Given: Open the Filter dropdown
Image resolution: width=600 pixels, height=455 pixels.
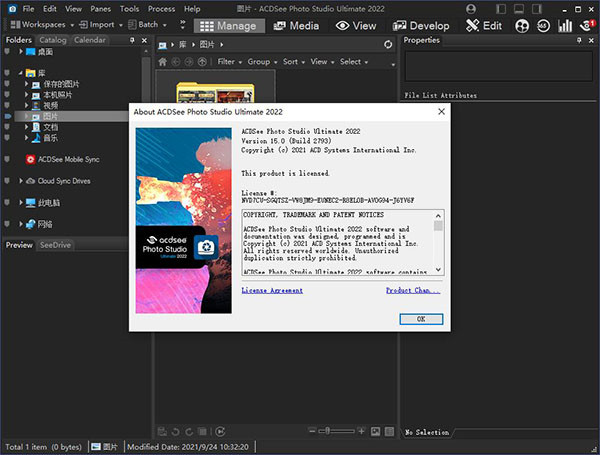Looking at the screenshot, I should 229,62.
